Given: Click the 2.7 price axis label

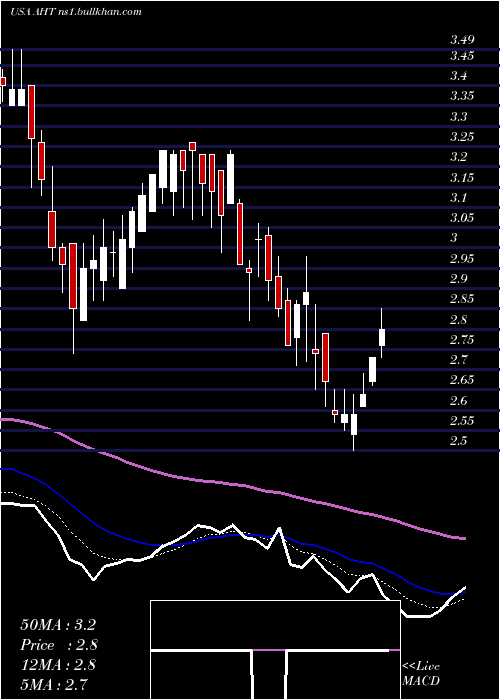Looking at the screenshot, I should pos(458,360).
